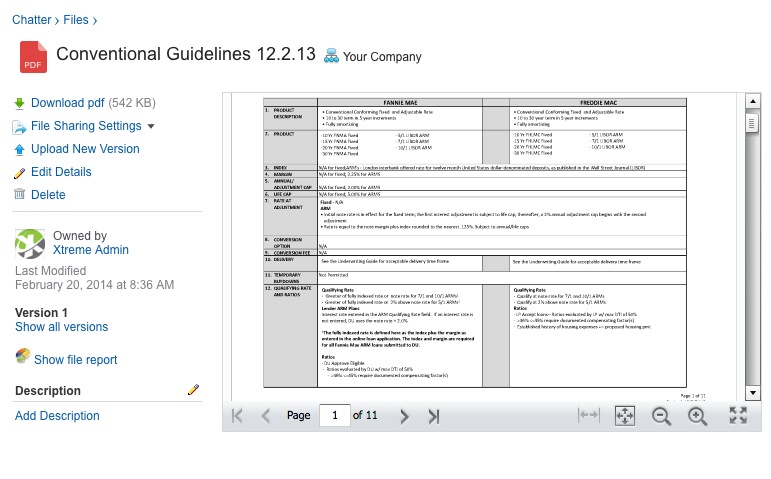Image resolution: width=771 pixels, height=479 pixels.
Task: Zoom in on the document preview
Action: [x=697, y=417]
